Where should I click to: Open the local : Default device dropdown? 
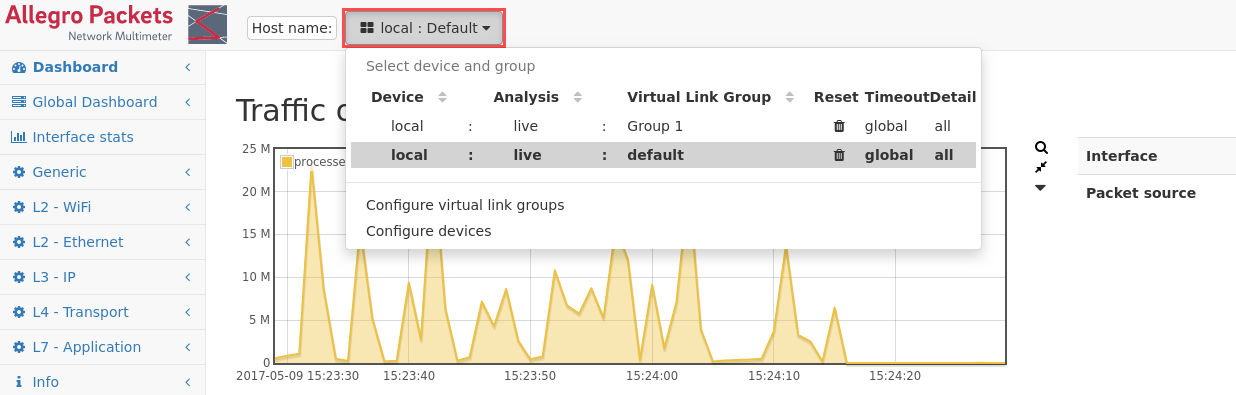click(425, 28)
